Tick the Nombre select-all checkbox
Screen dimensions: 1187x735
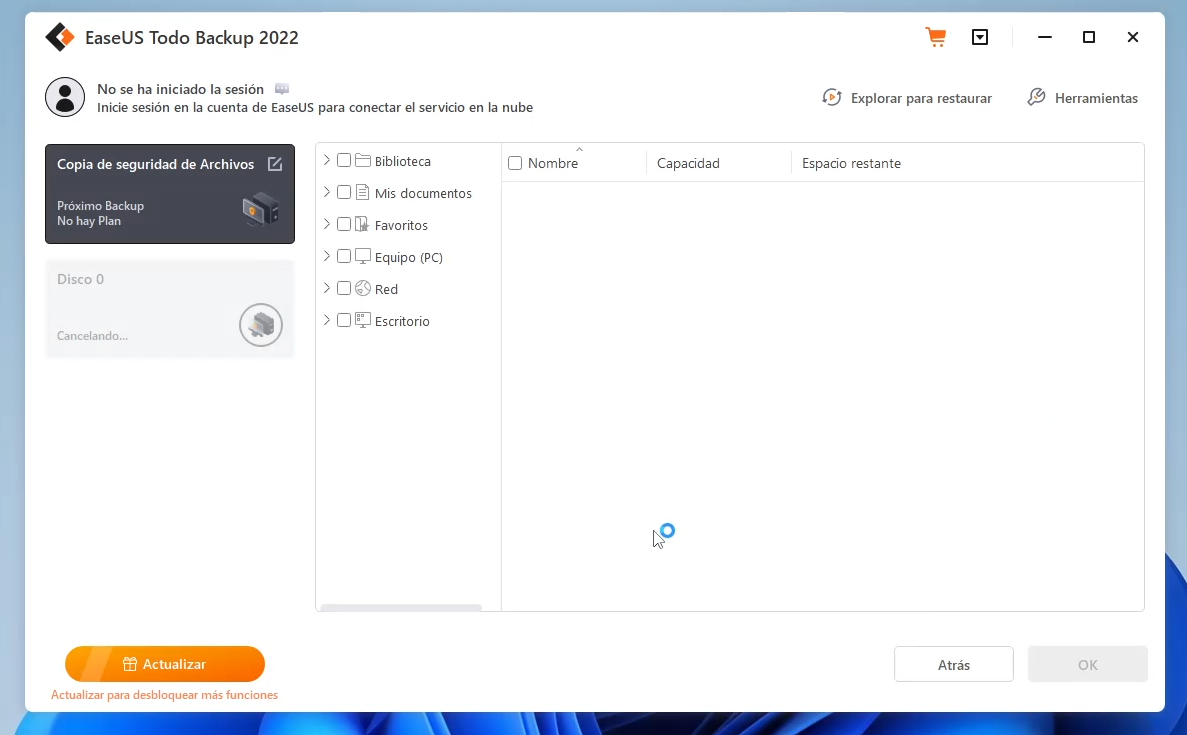point(515,163)
